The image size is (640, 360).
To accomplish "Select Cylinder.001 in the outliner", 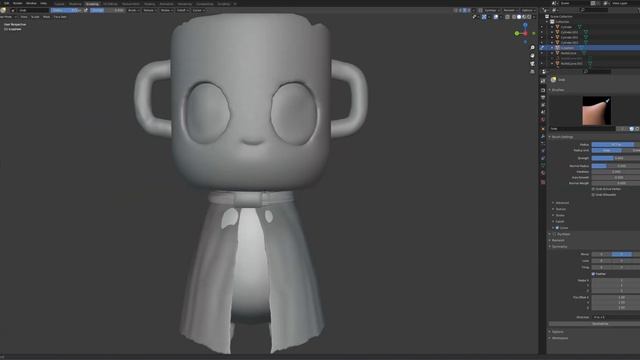I will point(569,32).
